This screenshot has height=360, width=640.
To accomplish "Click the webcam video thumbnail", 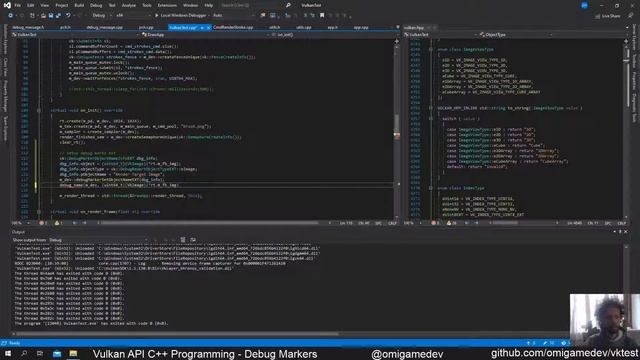I will pyautogui.click(x=605, y=320).
